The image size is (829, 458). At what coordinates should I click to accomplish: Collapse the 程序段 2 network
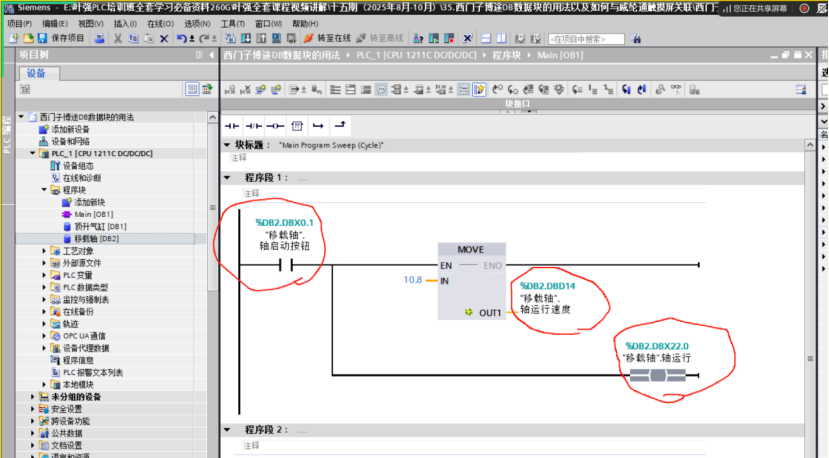(227, 429)
